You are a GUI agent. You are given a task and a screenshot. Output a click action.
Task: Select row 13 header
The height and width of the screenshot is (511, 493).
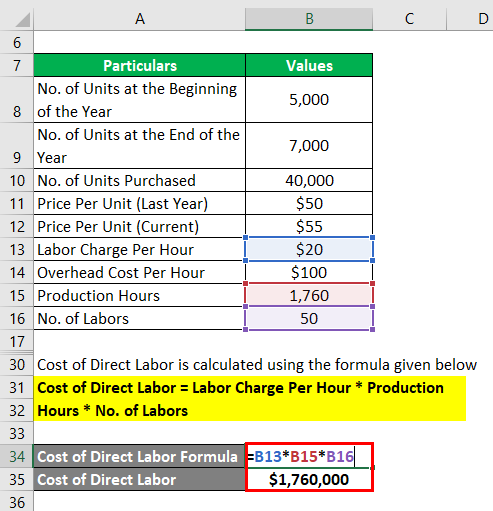(x=17, y=249)
